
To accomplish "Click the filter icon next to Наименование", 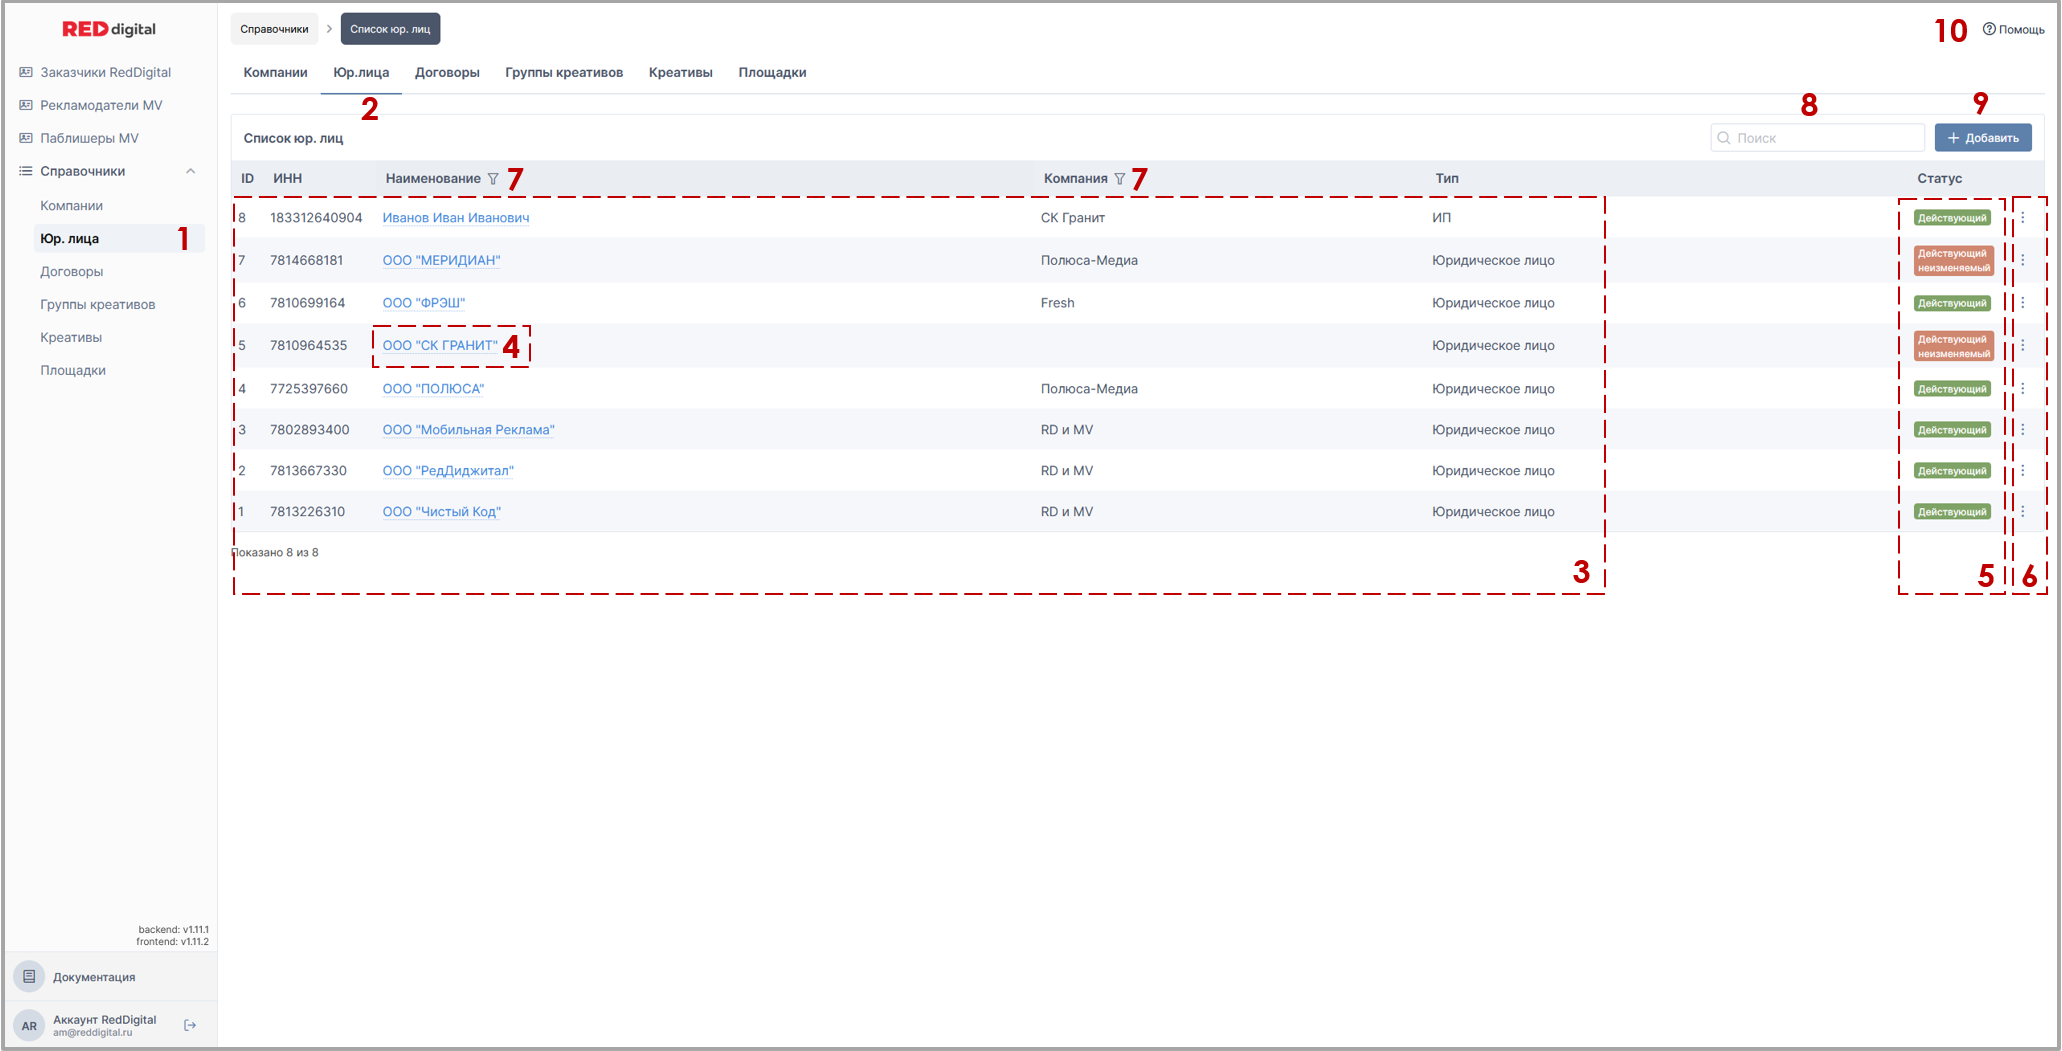I will click(493, 179).
